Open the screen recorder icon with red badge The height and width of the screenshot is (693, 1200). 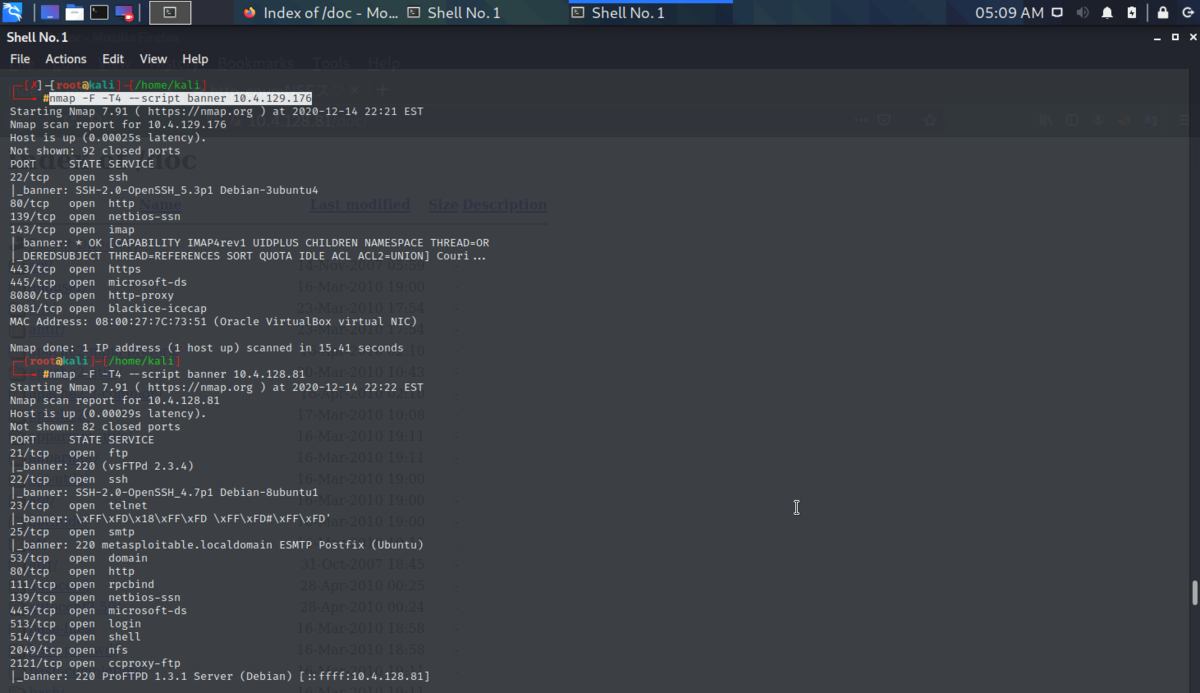[124, 11]
